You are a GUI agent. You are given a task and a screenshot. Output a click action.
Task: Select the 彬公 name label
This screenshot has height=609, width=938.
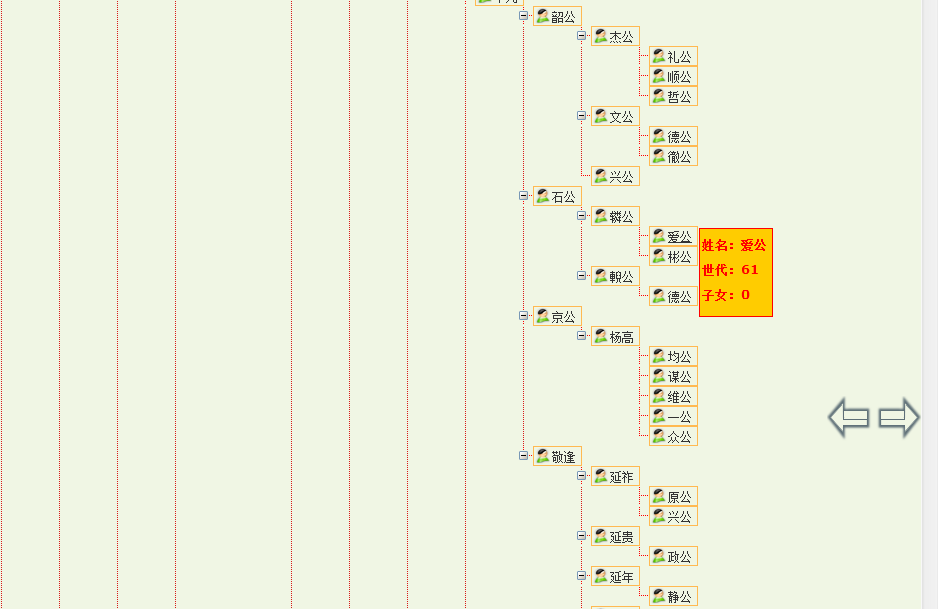point(679,257)
